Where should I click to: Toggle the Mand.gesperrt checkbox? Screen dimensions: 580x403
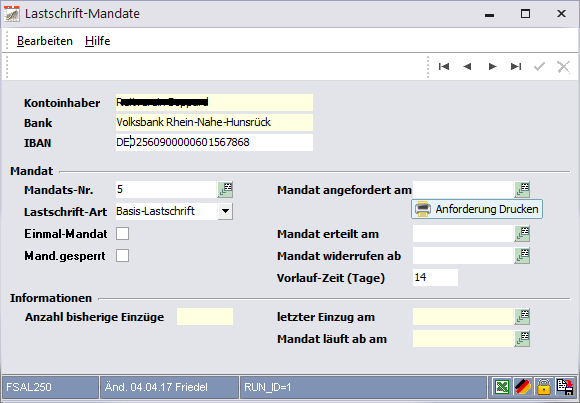[122, 256]
